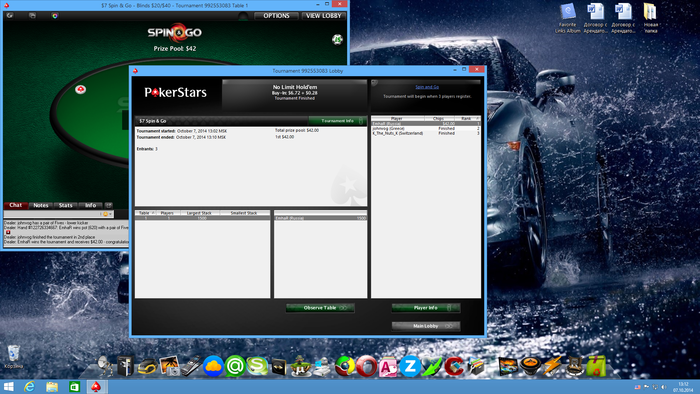Image resolution: width=700 pixels, height=394 pixels.
Task: Open the camera photo app in dock
Action: point(169,366)
